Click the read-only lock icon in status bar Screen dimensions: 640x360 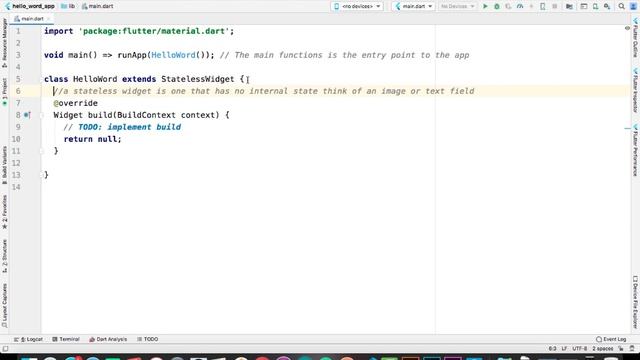[x=621, y=349]
